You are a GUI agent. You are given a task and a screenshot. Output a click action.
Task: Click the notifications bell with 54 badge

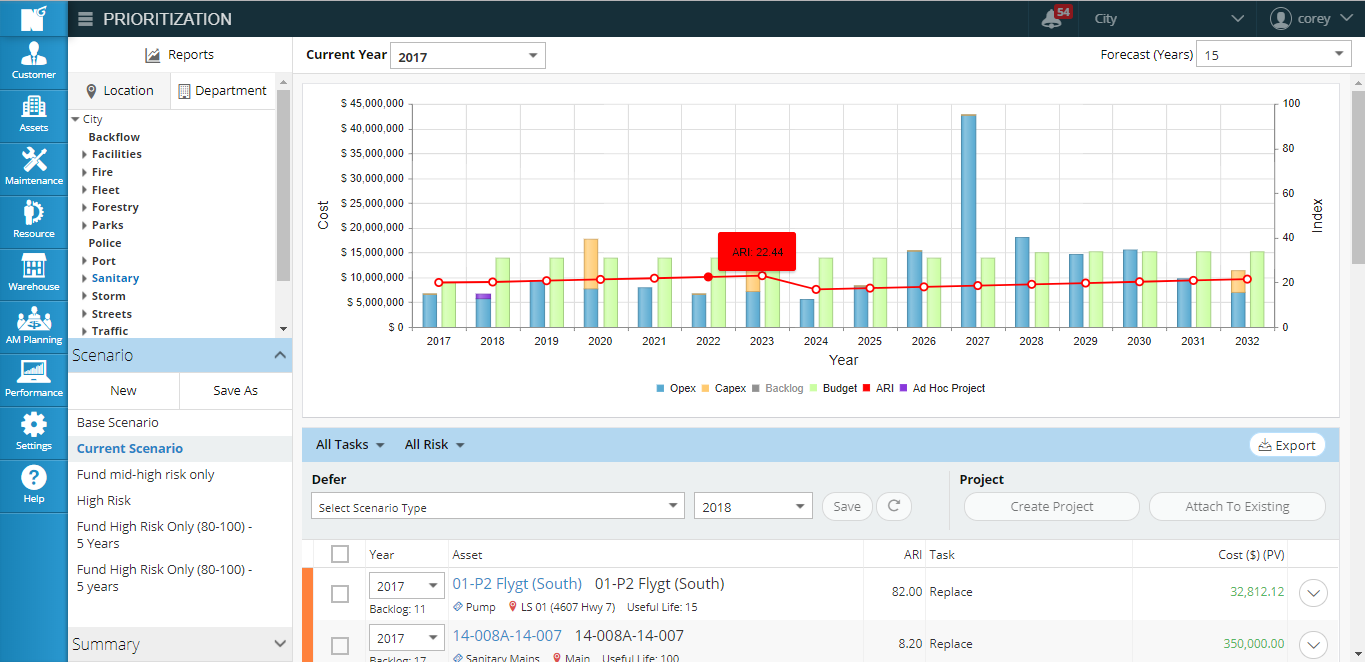tap(1053, 18)
